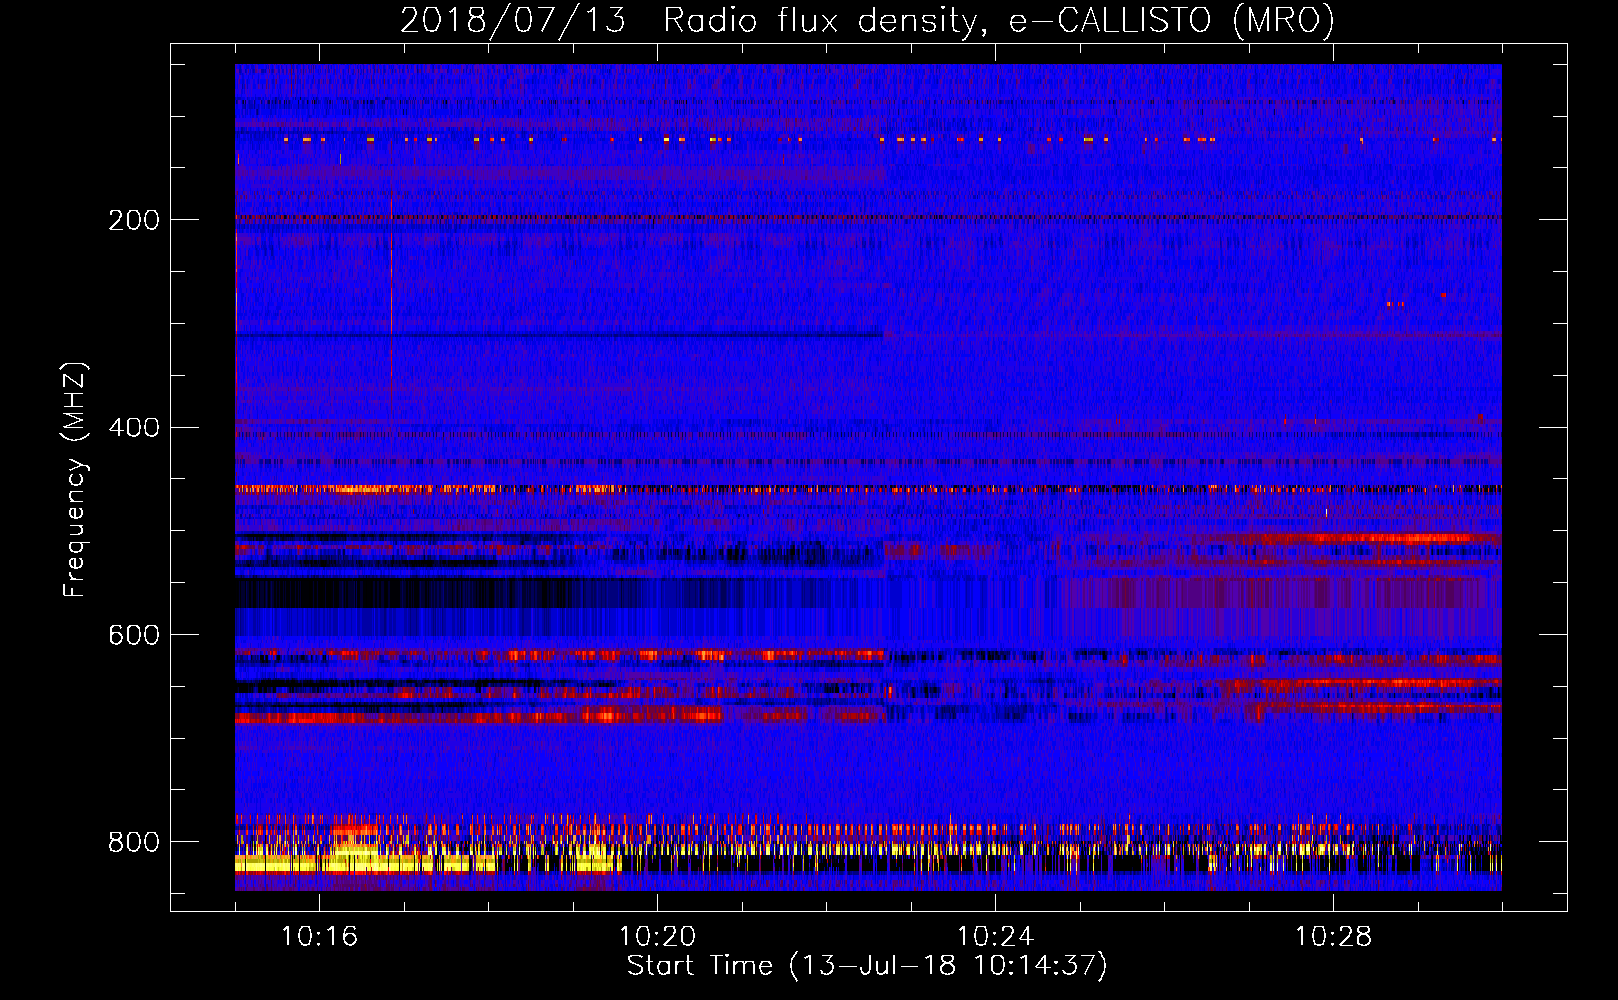Click the bright yellow burst near 800 MHz

[x=365, y=861]
